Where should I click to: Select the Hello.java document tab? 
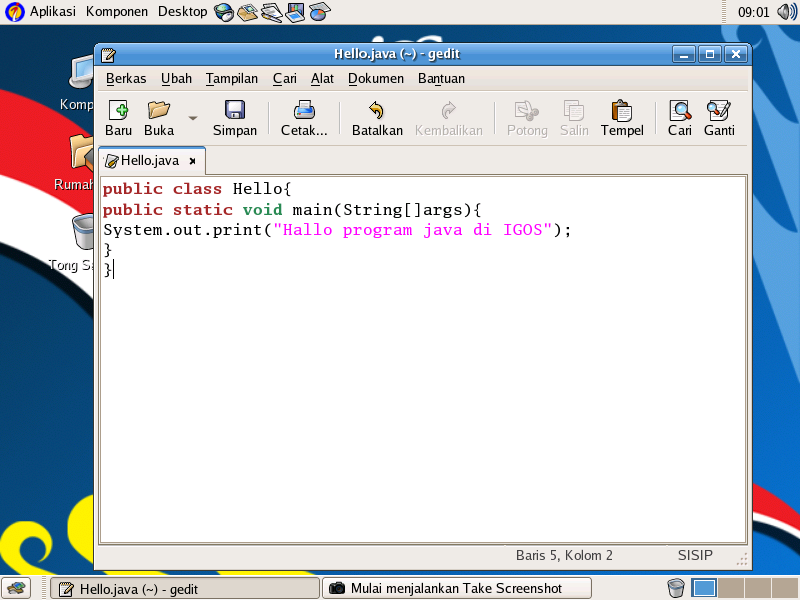point(150,161)
